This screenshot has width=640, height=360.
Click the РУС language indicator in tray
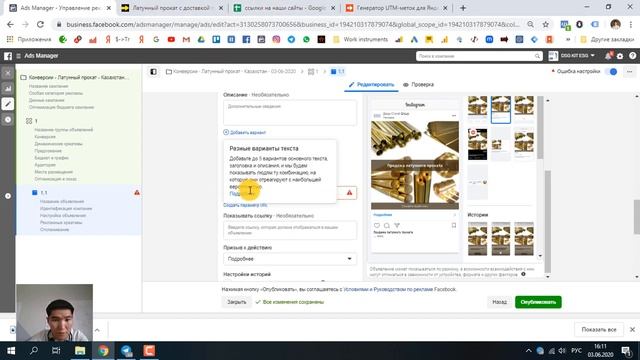pyautogui.click(x=576, y=351)
